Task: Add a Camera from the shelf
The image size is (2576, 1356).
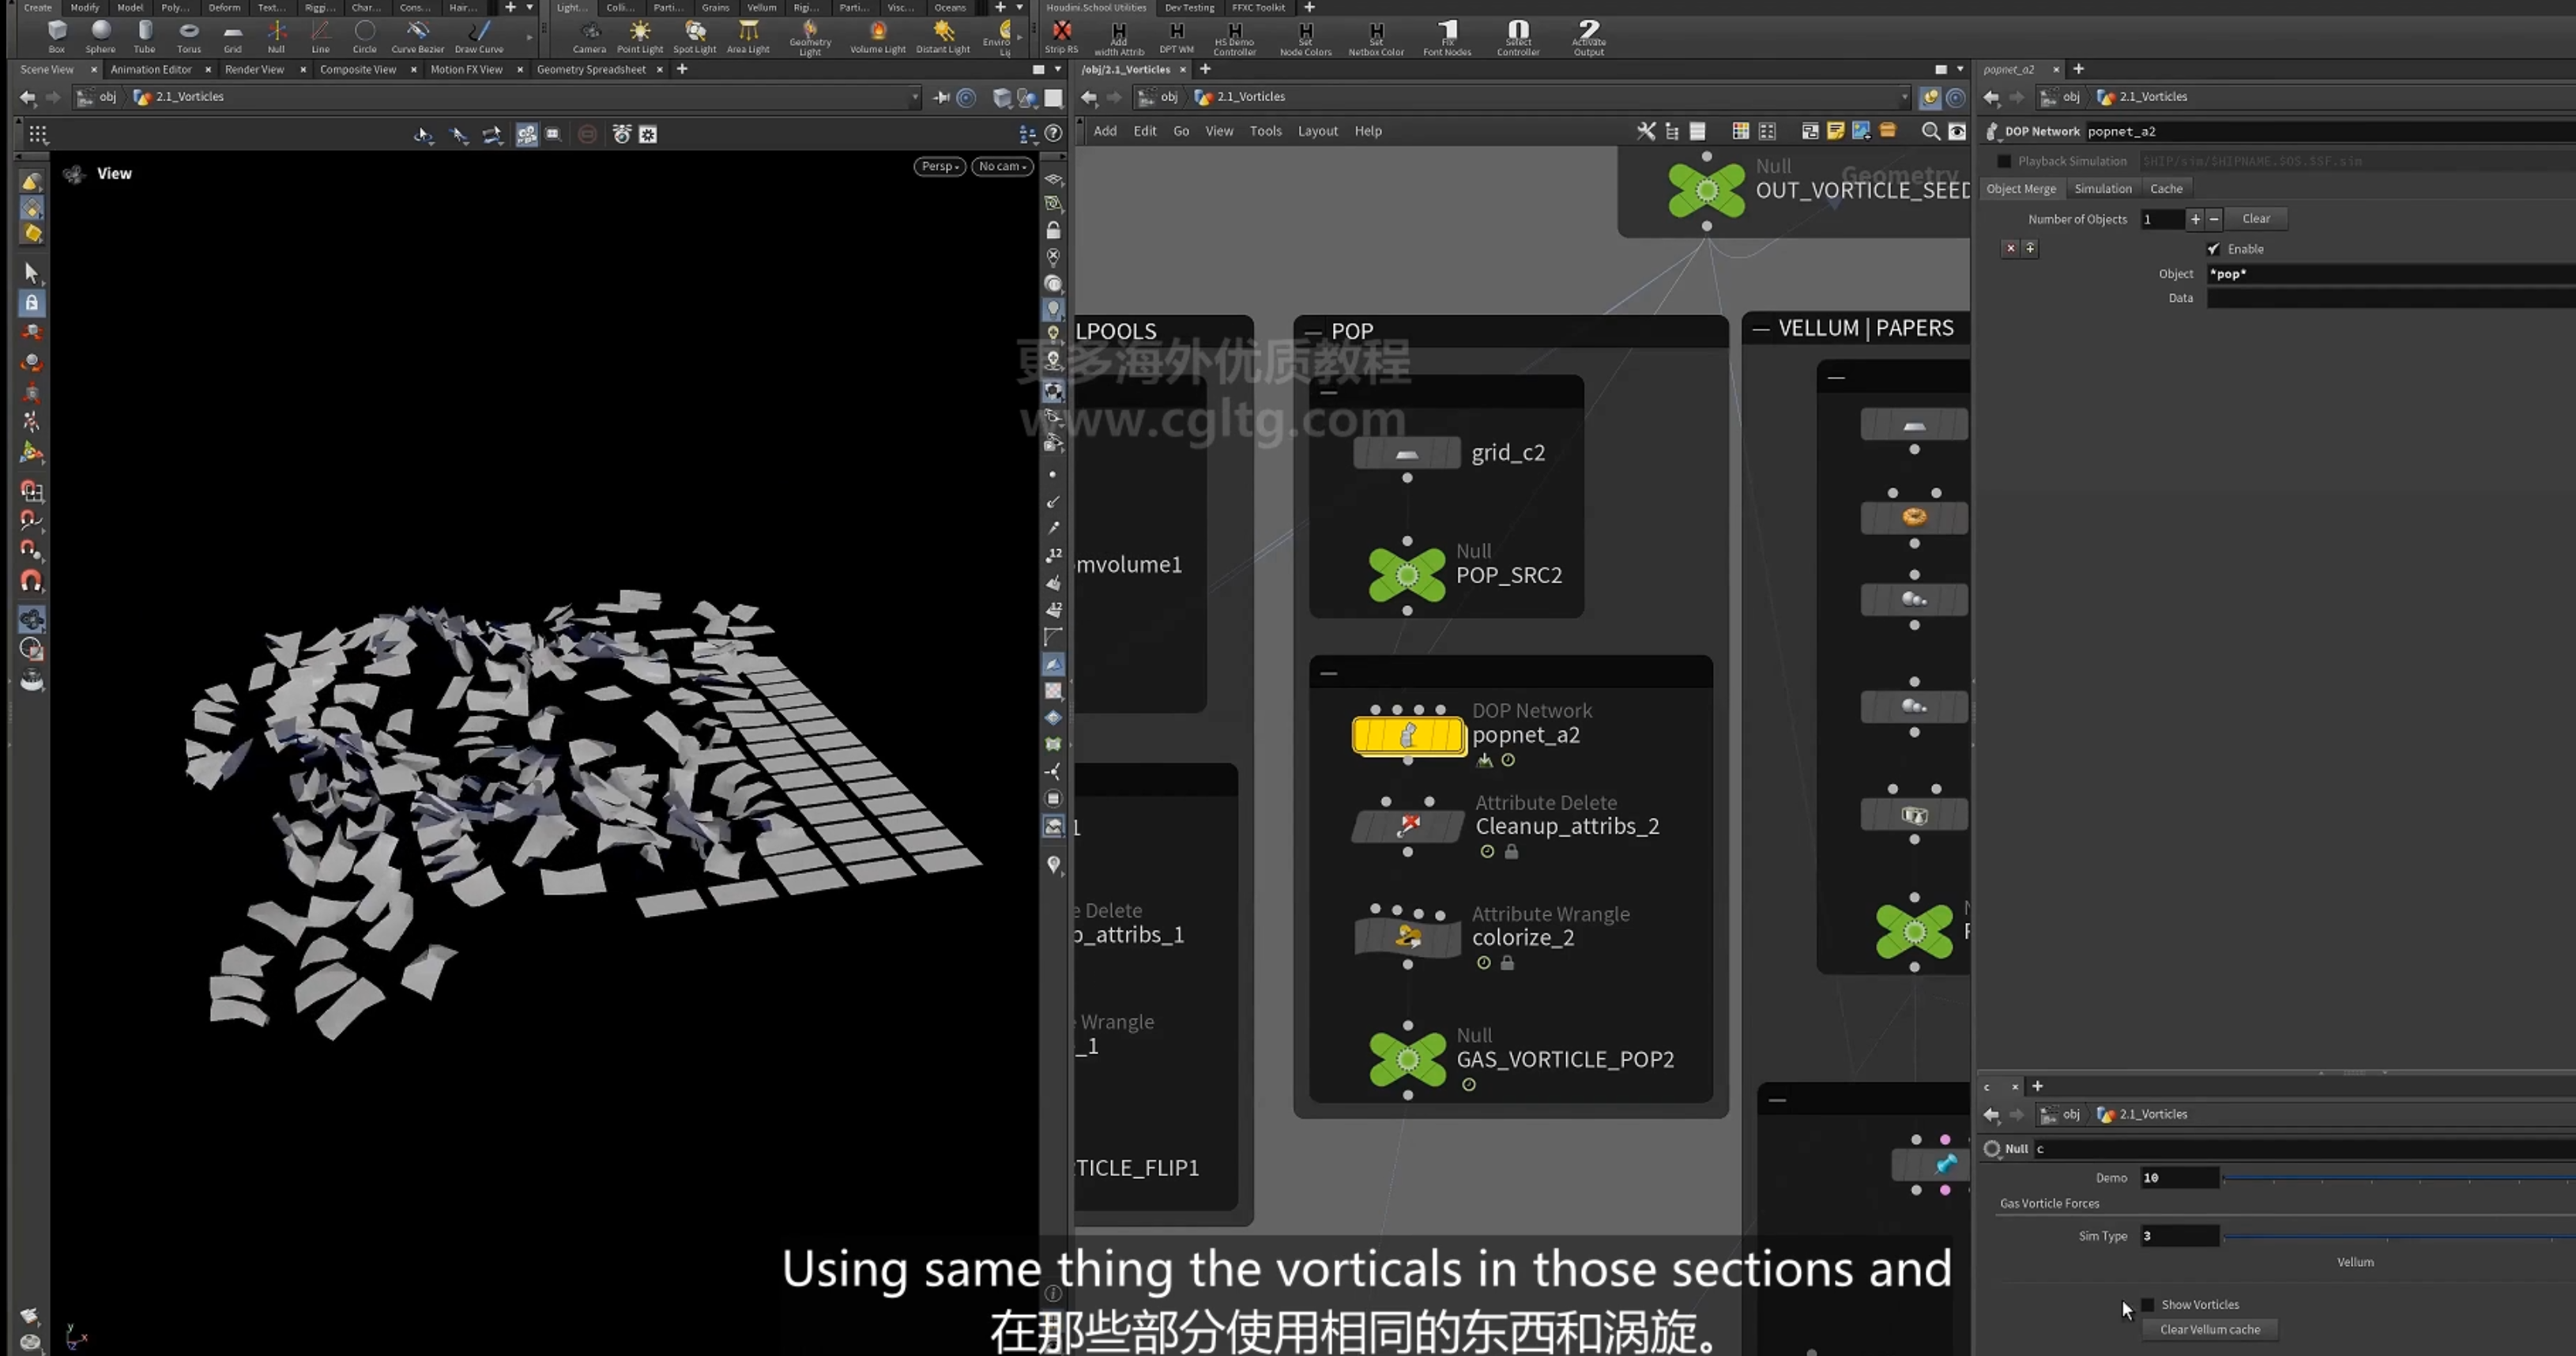Action: coord(590,36)
